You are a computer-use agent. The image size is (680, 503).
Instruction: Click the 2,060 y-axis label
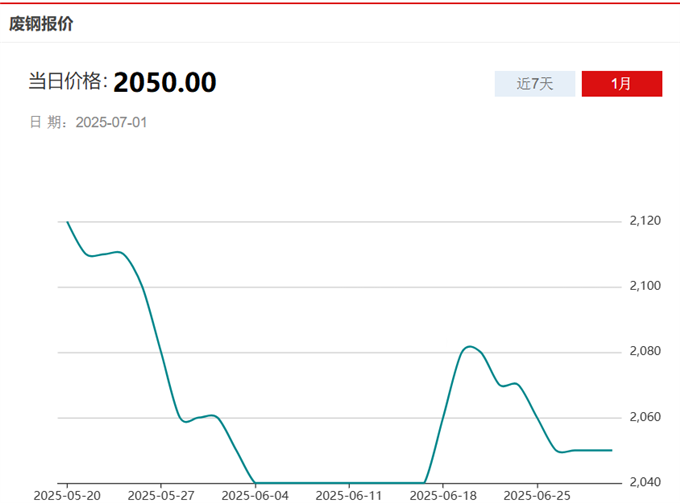(x=645, y=417)
